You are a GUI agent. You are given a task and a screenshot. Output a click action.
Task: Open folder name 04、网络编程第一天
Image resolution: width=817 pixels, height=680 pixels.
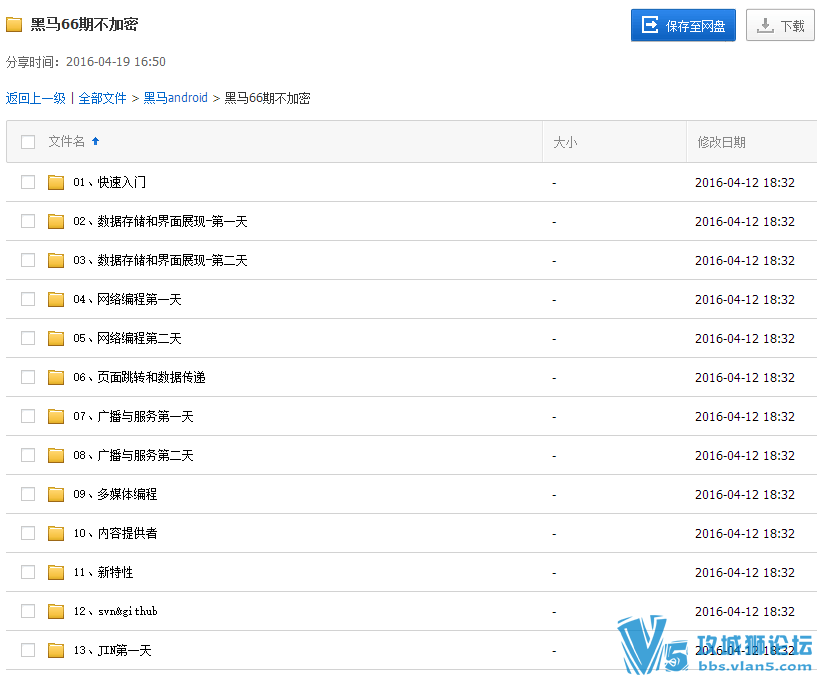[x=127, y=300]
